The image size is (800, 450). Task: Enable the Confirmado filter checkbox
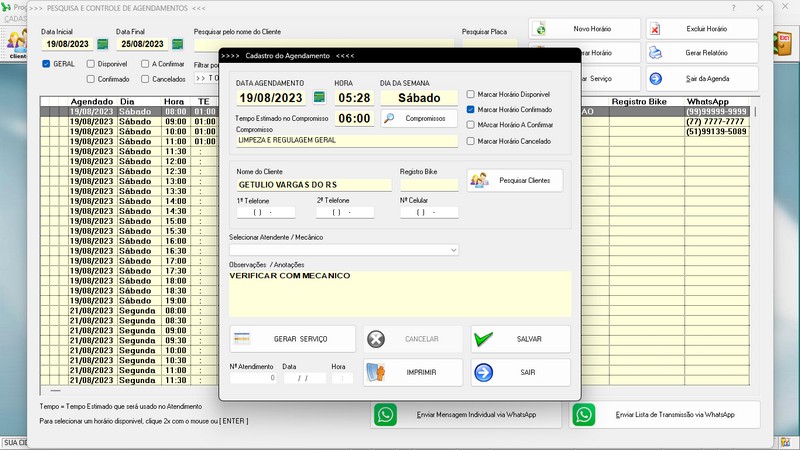(x=90, y=79)
